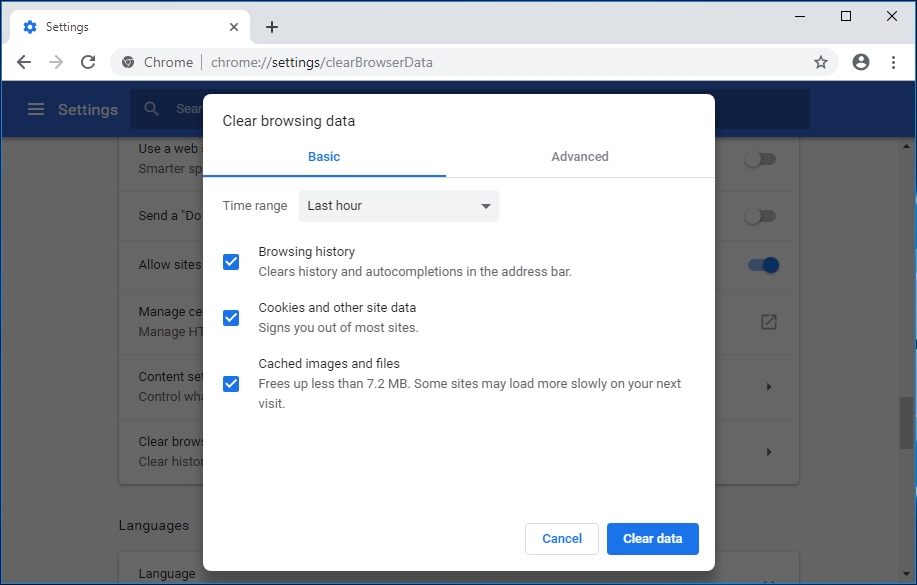Open a new tab with the plus button
917x585 pixels.
[271, 27]
